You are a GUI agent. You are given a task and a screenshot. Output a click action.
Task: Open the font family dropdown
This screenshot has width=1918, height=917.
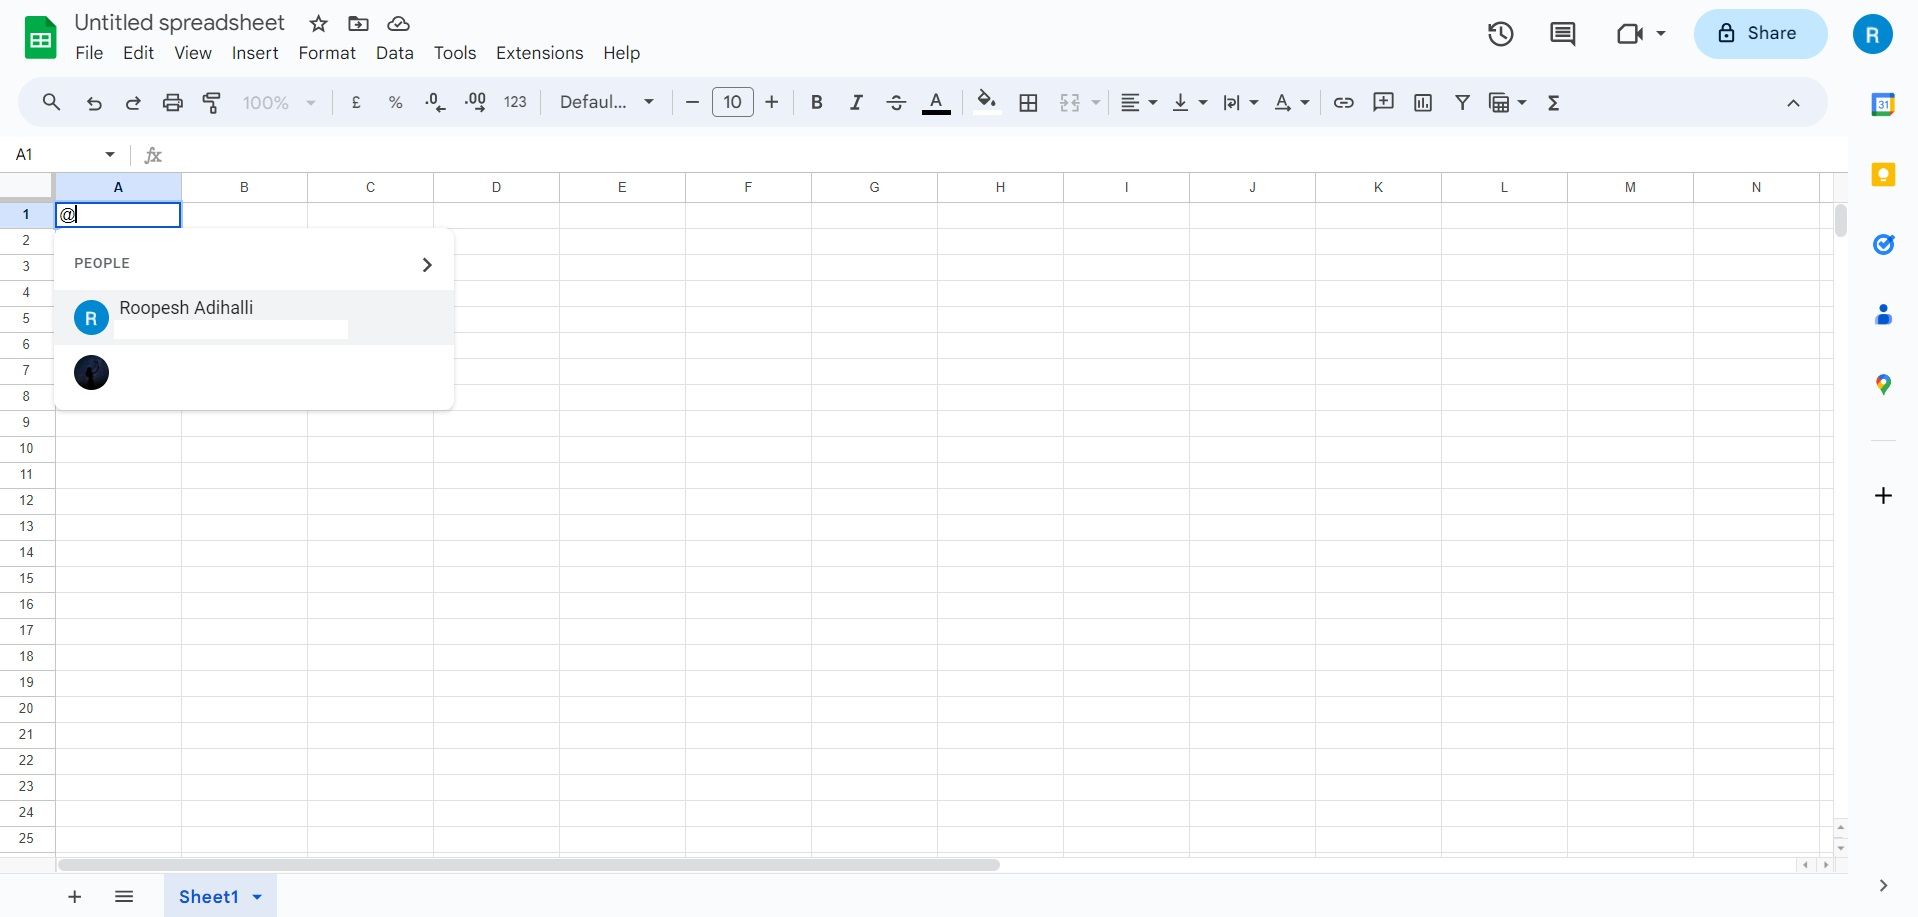click(x=606, y=102)
